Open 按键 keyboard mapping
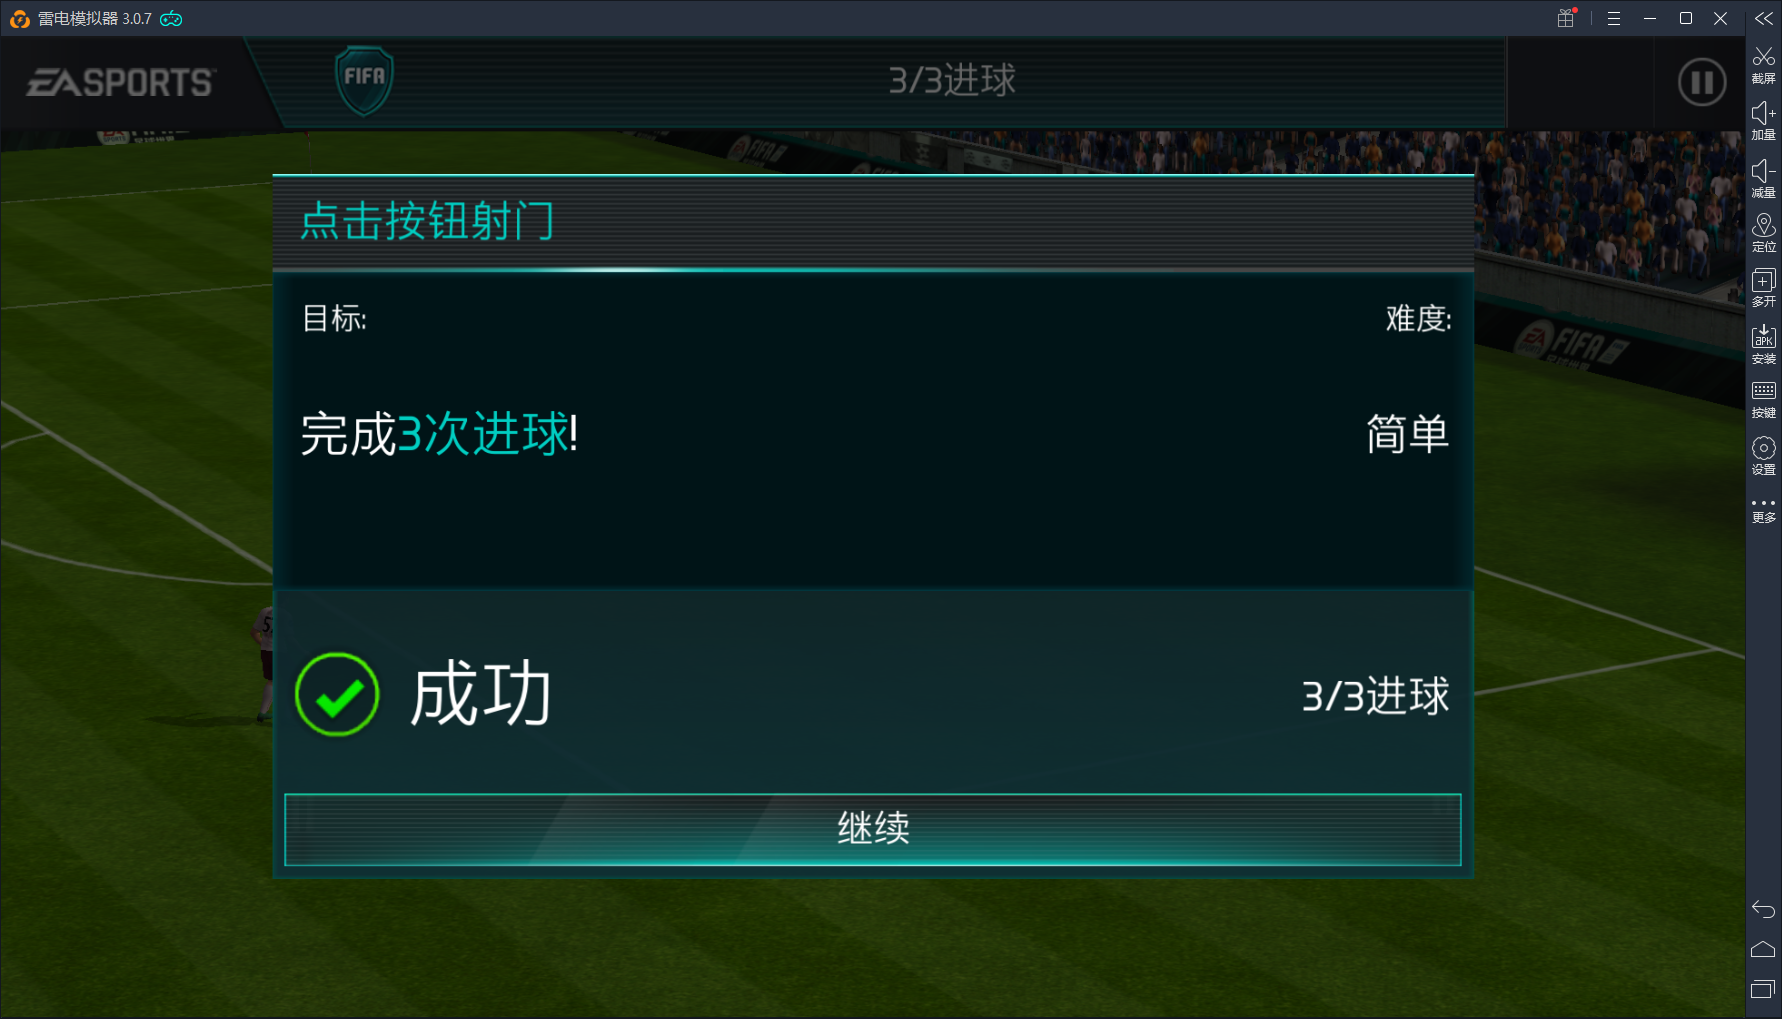This screenshot has height=1019, width=1782. [1764, 400]
